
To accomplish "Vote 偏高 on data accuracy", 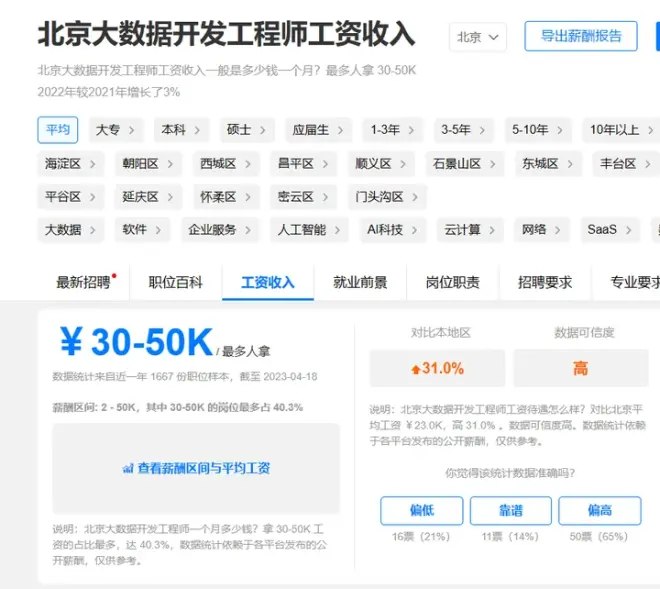I will pos(599,511).
